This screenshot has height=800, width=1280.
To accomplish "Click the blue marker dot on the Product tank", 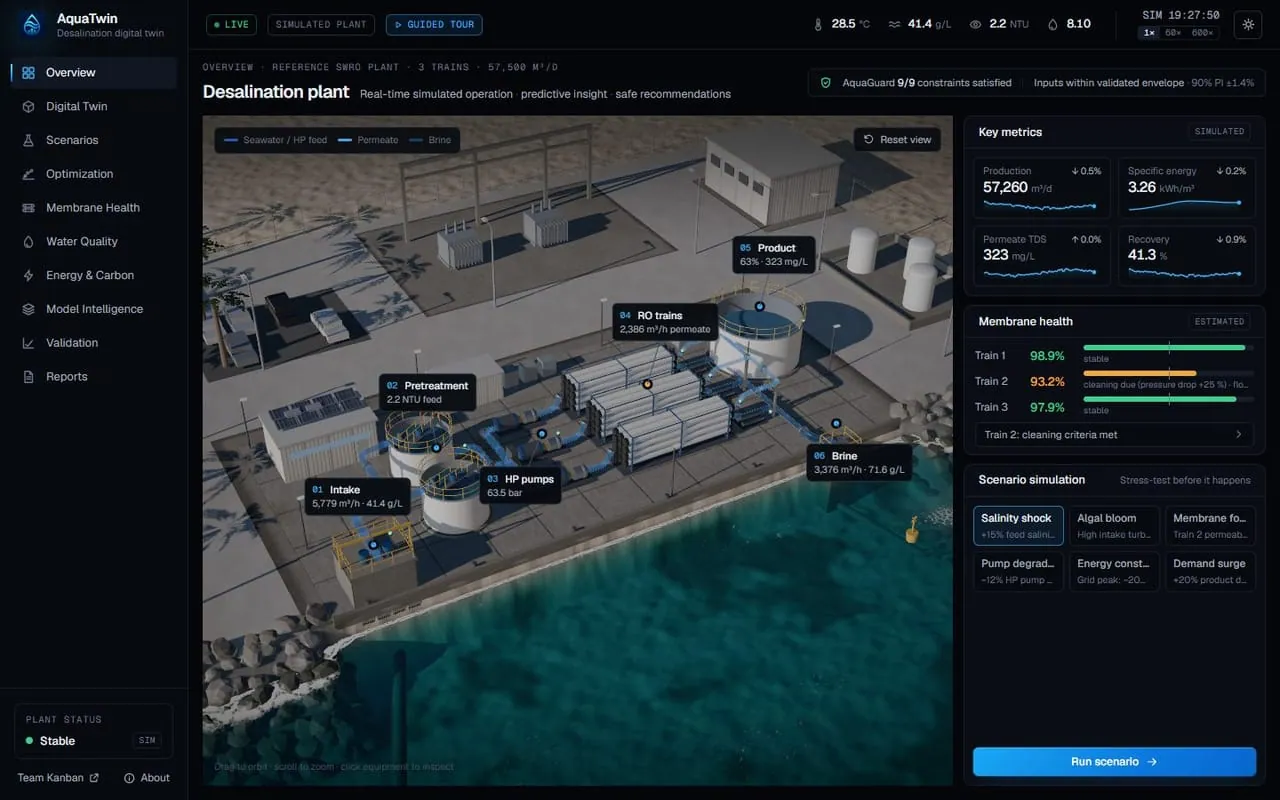I will pos(759,306).
